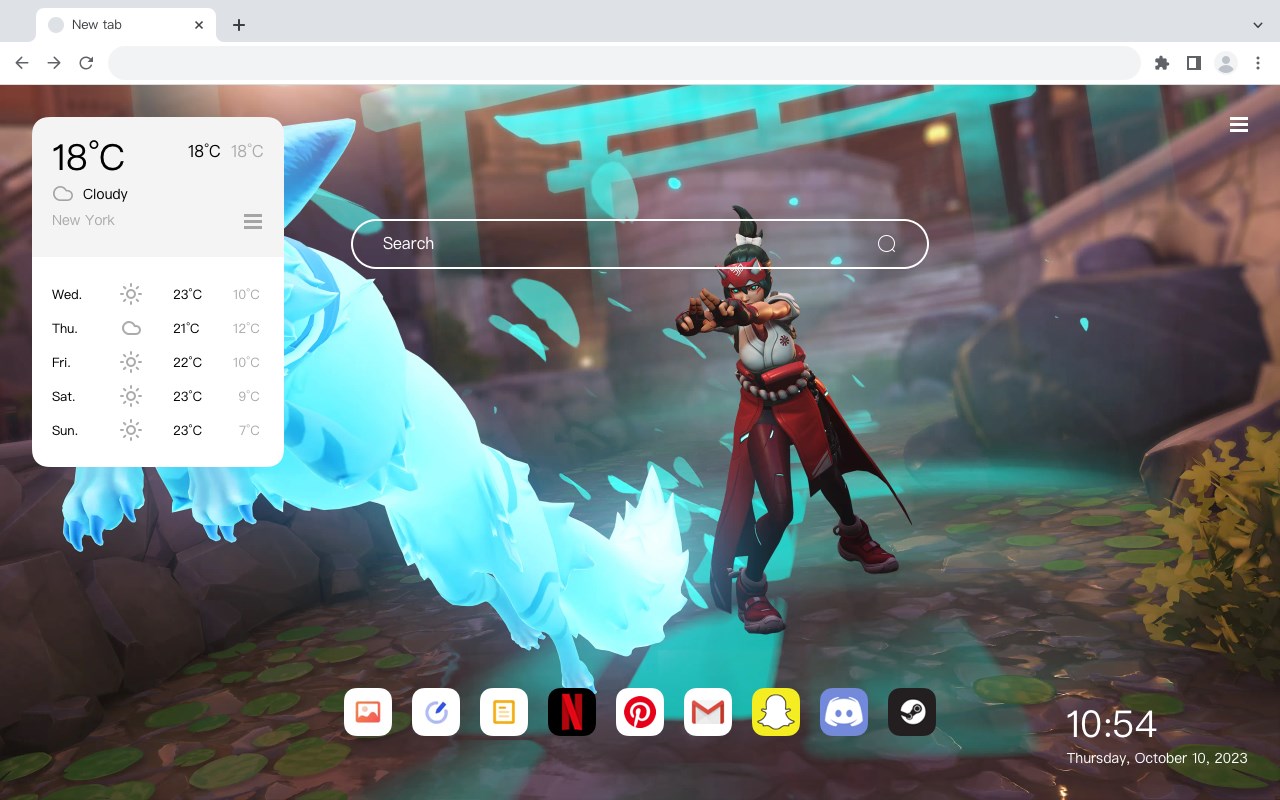1280x800 pixels.
Task: Open Chrome's three-dot menu
Action: point(1258,63)
